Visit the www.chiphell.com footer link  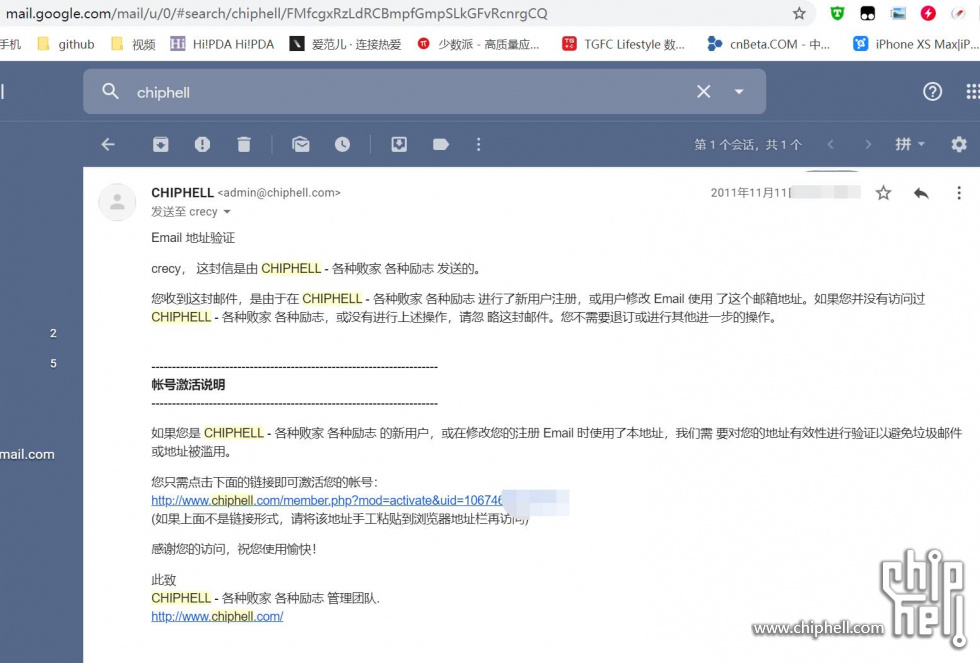click(x=217, y=616)
